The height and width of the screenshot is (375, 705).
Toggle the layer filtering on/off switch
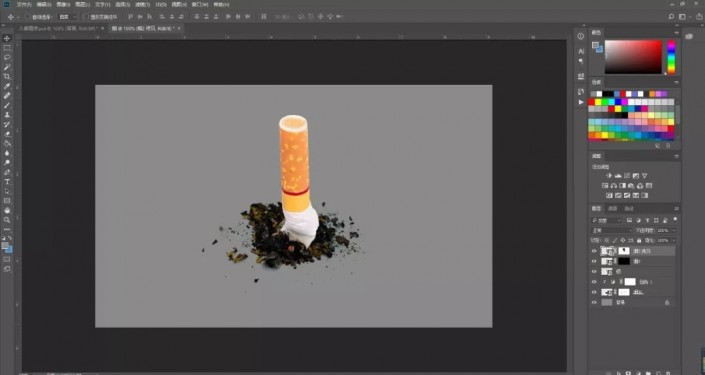pos(675,220)
